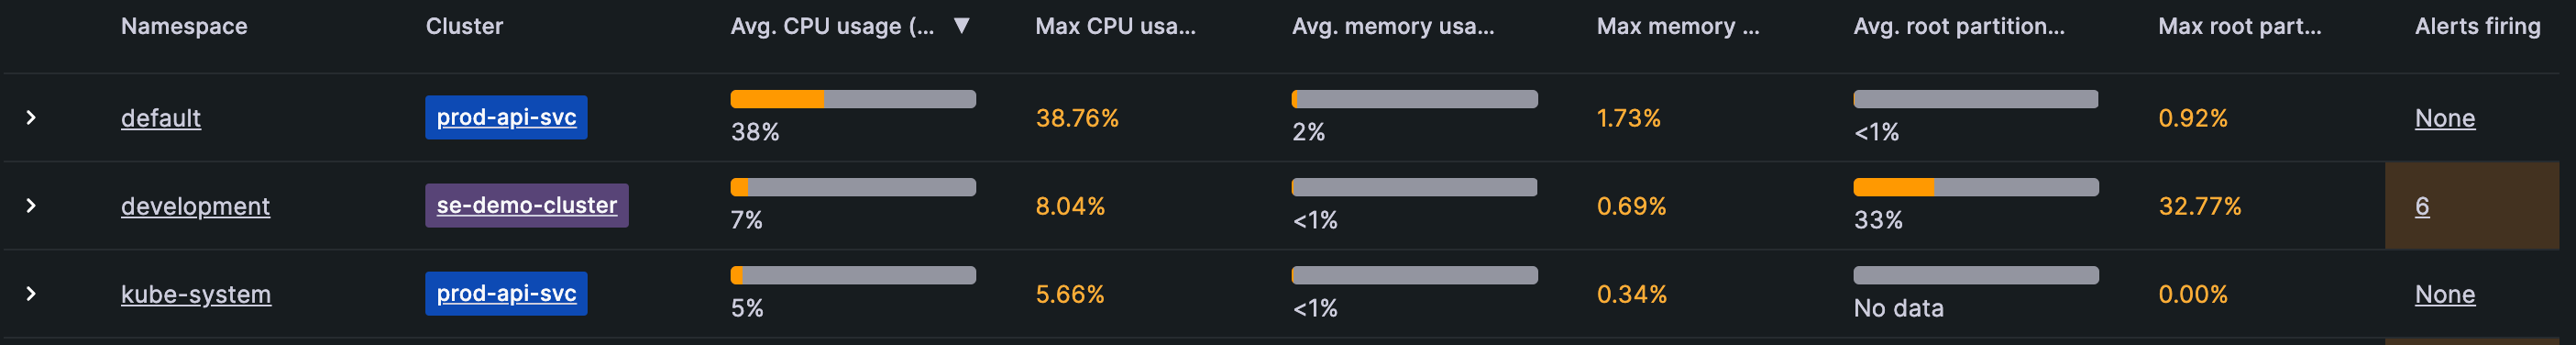
Task: Open the se-demo-cluster cluster tag
Action: click(527, 205)
